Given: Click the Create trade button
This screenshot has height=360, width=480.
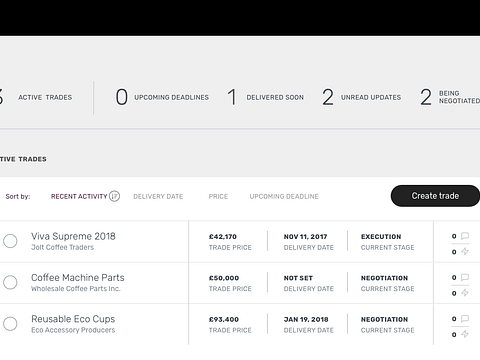Looking at the screenshot, I should (x=435, y=196).
